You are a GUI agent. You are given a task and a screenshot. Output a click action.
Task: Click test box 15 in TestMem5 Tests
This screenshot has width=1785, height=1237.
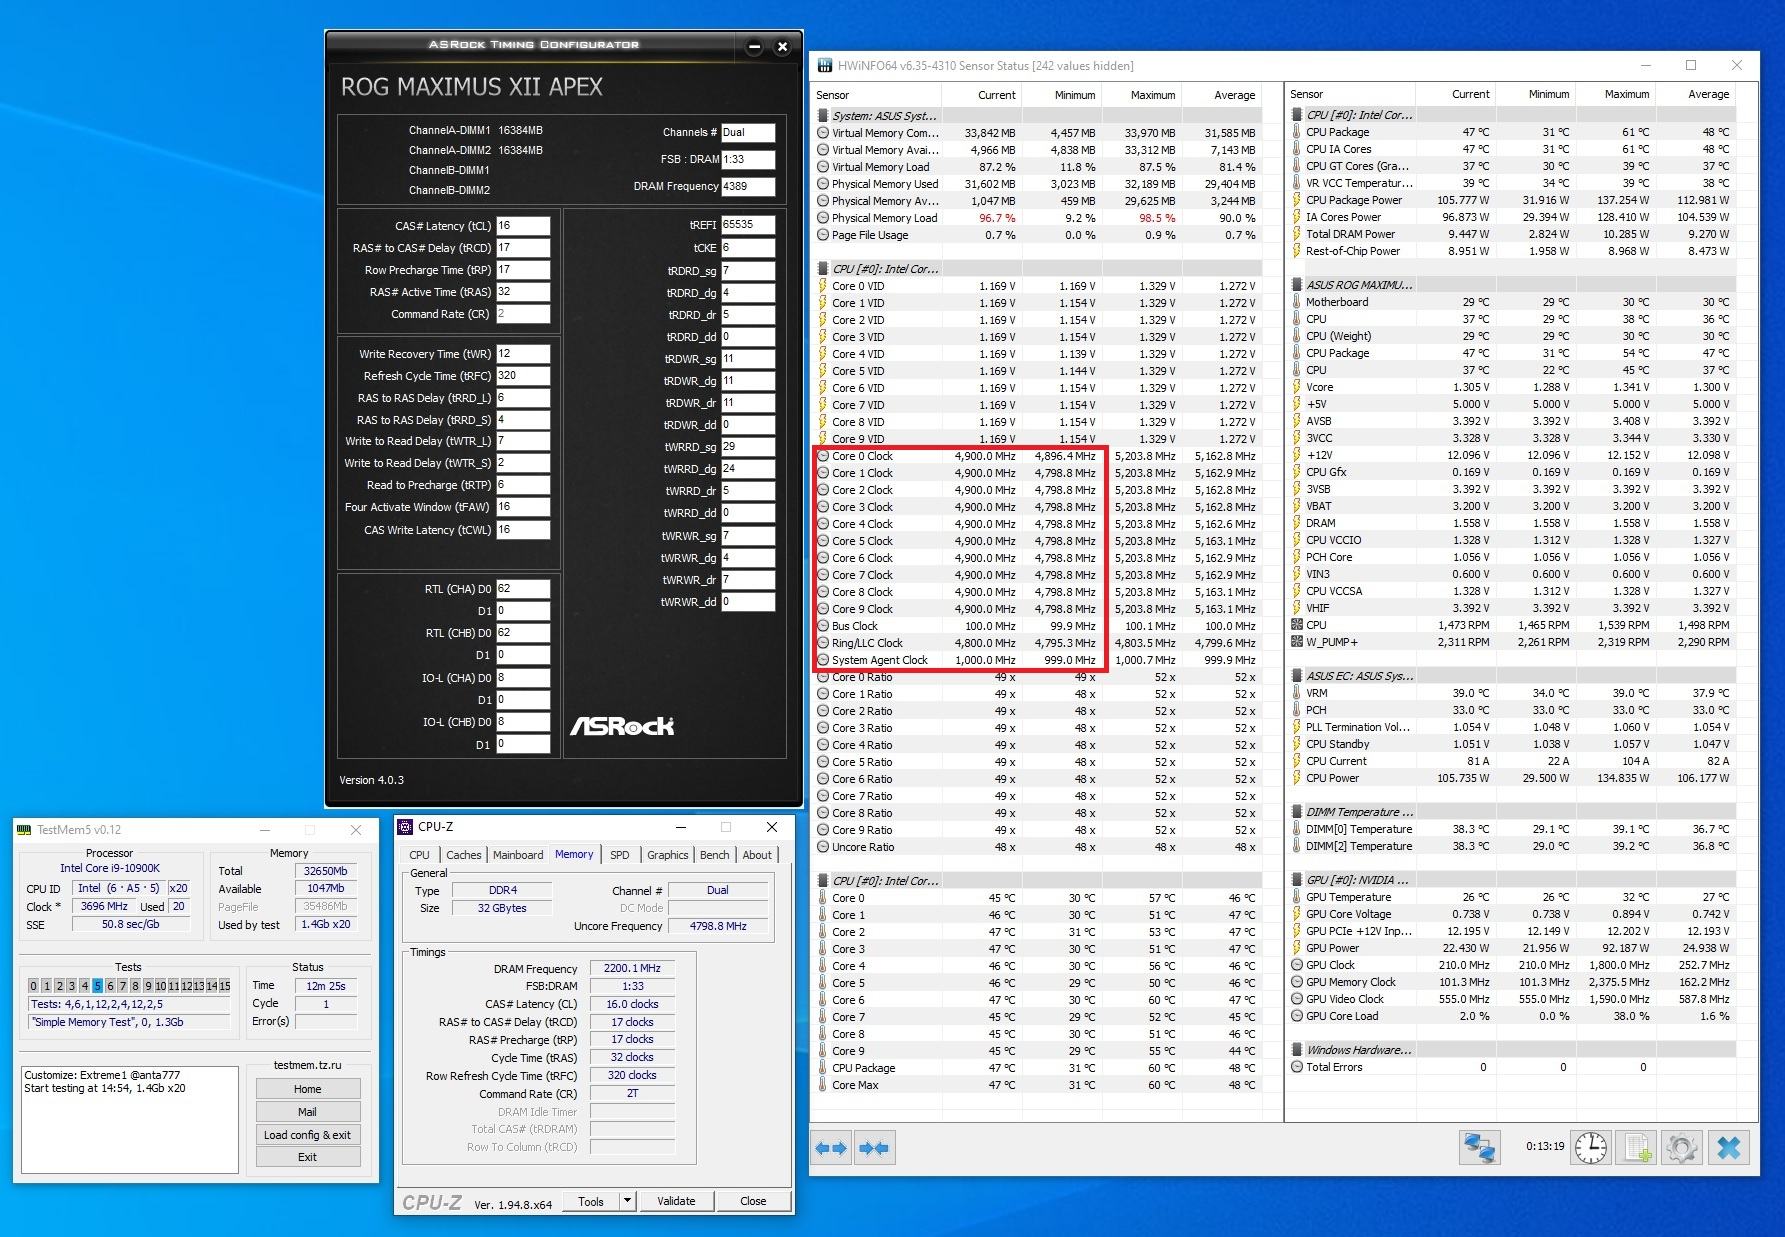coord(225,986)
